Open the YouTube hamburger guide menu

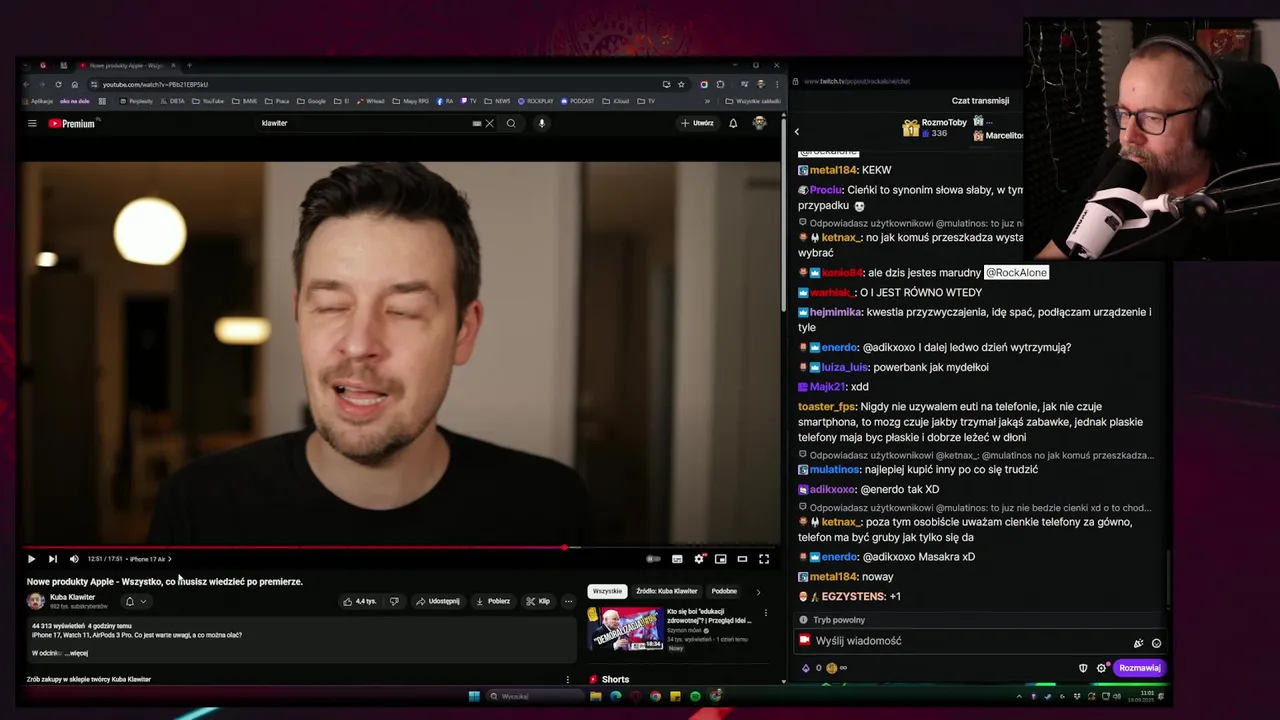(32, 123)
